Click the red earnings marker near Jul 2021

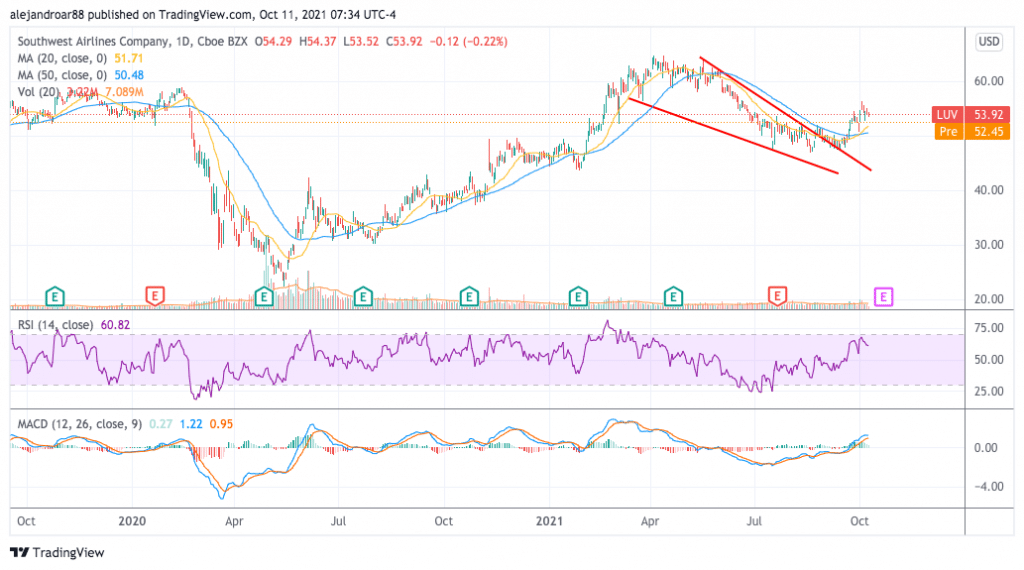tap(776, 296)
